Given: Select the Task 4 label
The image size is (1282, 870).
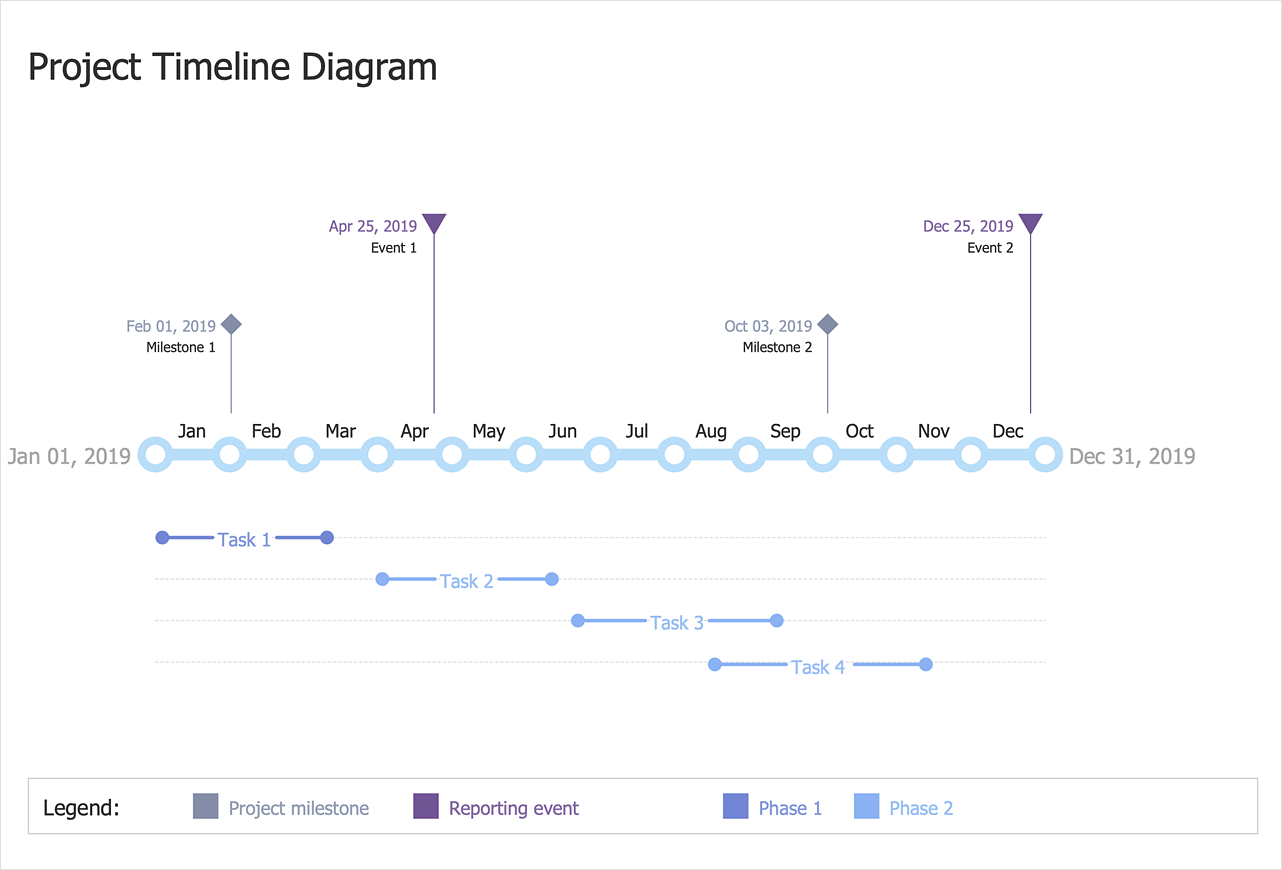Looking at the screenshot, I should click(x=818, y=667).
